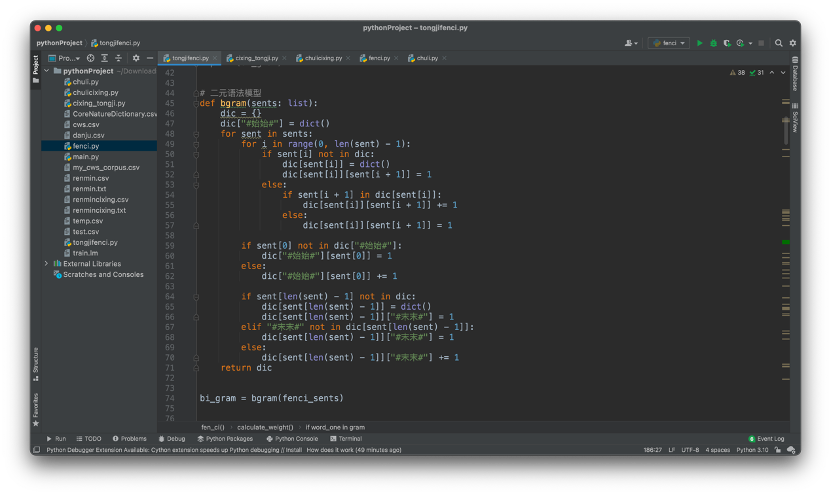Close the tongjifenci.py tab
The height and width of the screenshot is (496, 832).
point(215,58)
